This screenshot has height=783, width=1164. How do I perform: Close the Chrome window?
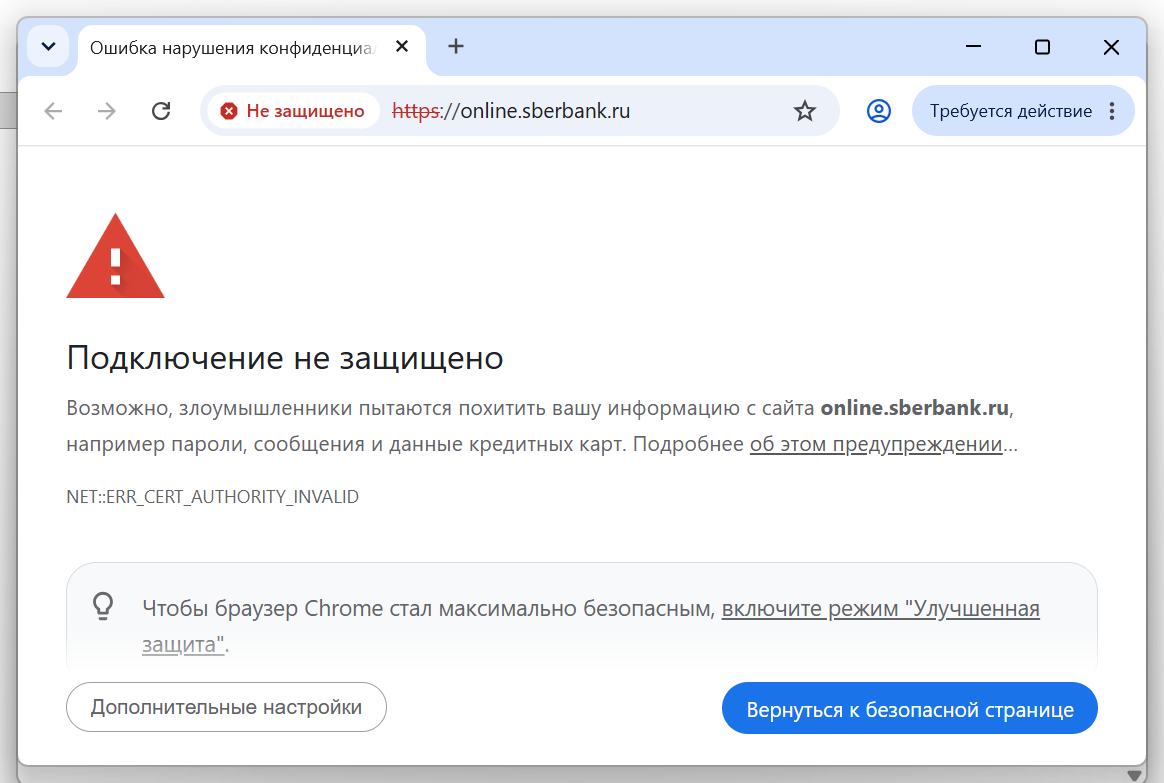point(1111,47)
